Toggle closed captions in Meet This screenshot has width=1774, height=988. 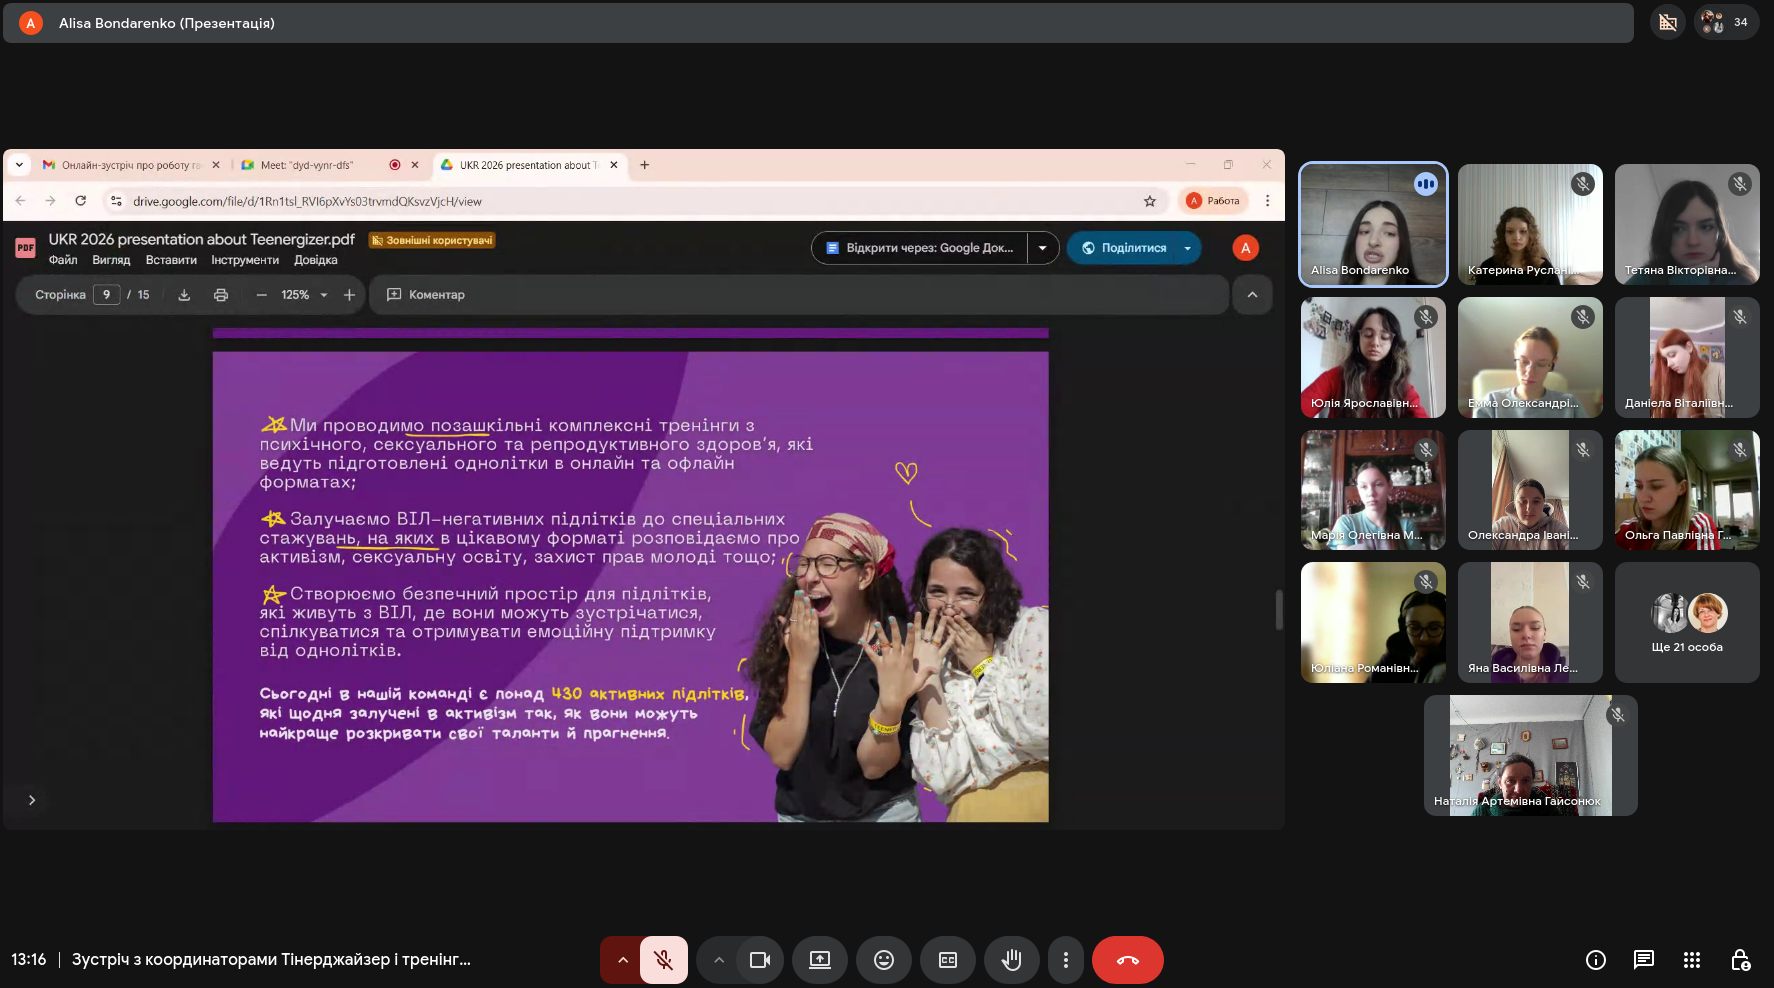click(x=948, y=960)
